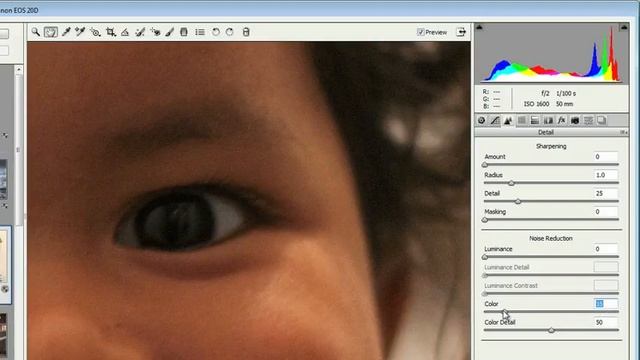Click the '50 mm' focal length readout
Screen dimensions: 640x360
564,104
